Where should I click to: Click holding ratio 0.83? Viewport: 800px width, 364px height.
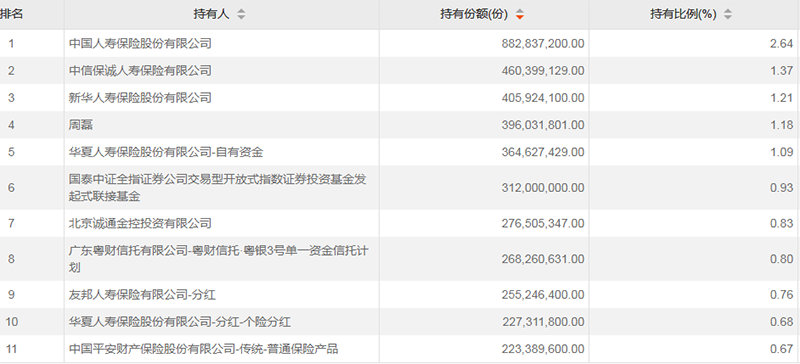point(782,223)
